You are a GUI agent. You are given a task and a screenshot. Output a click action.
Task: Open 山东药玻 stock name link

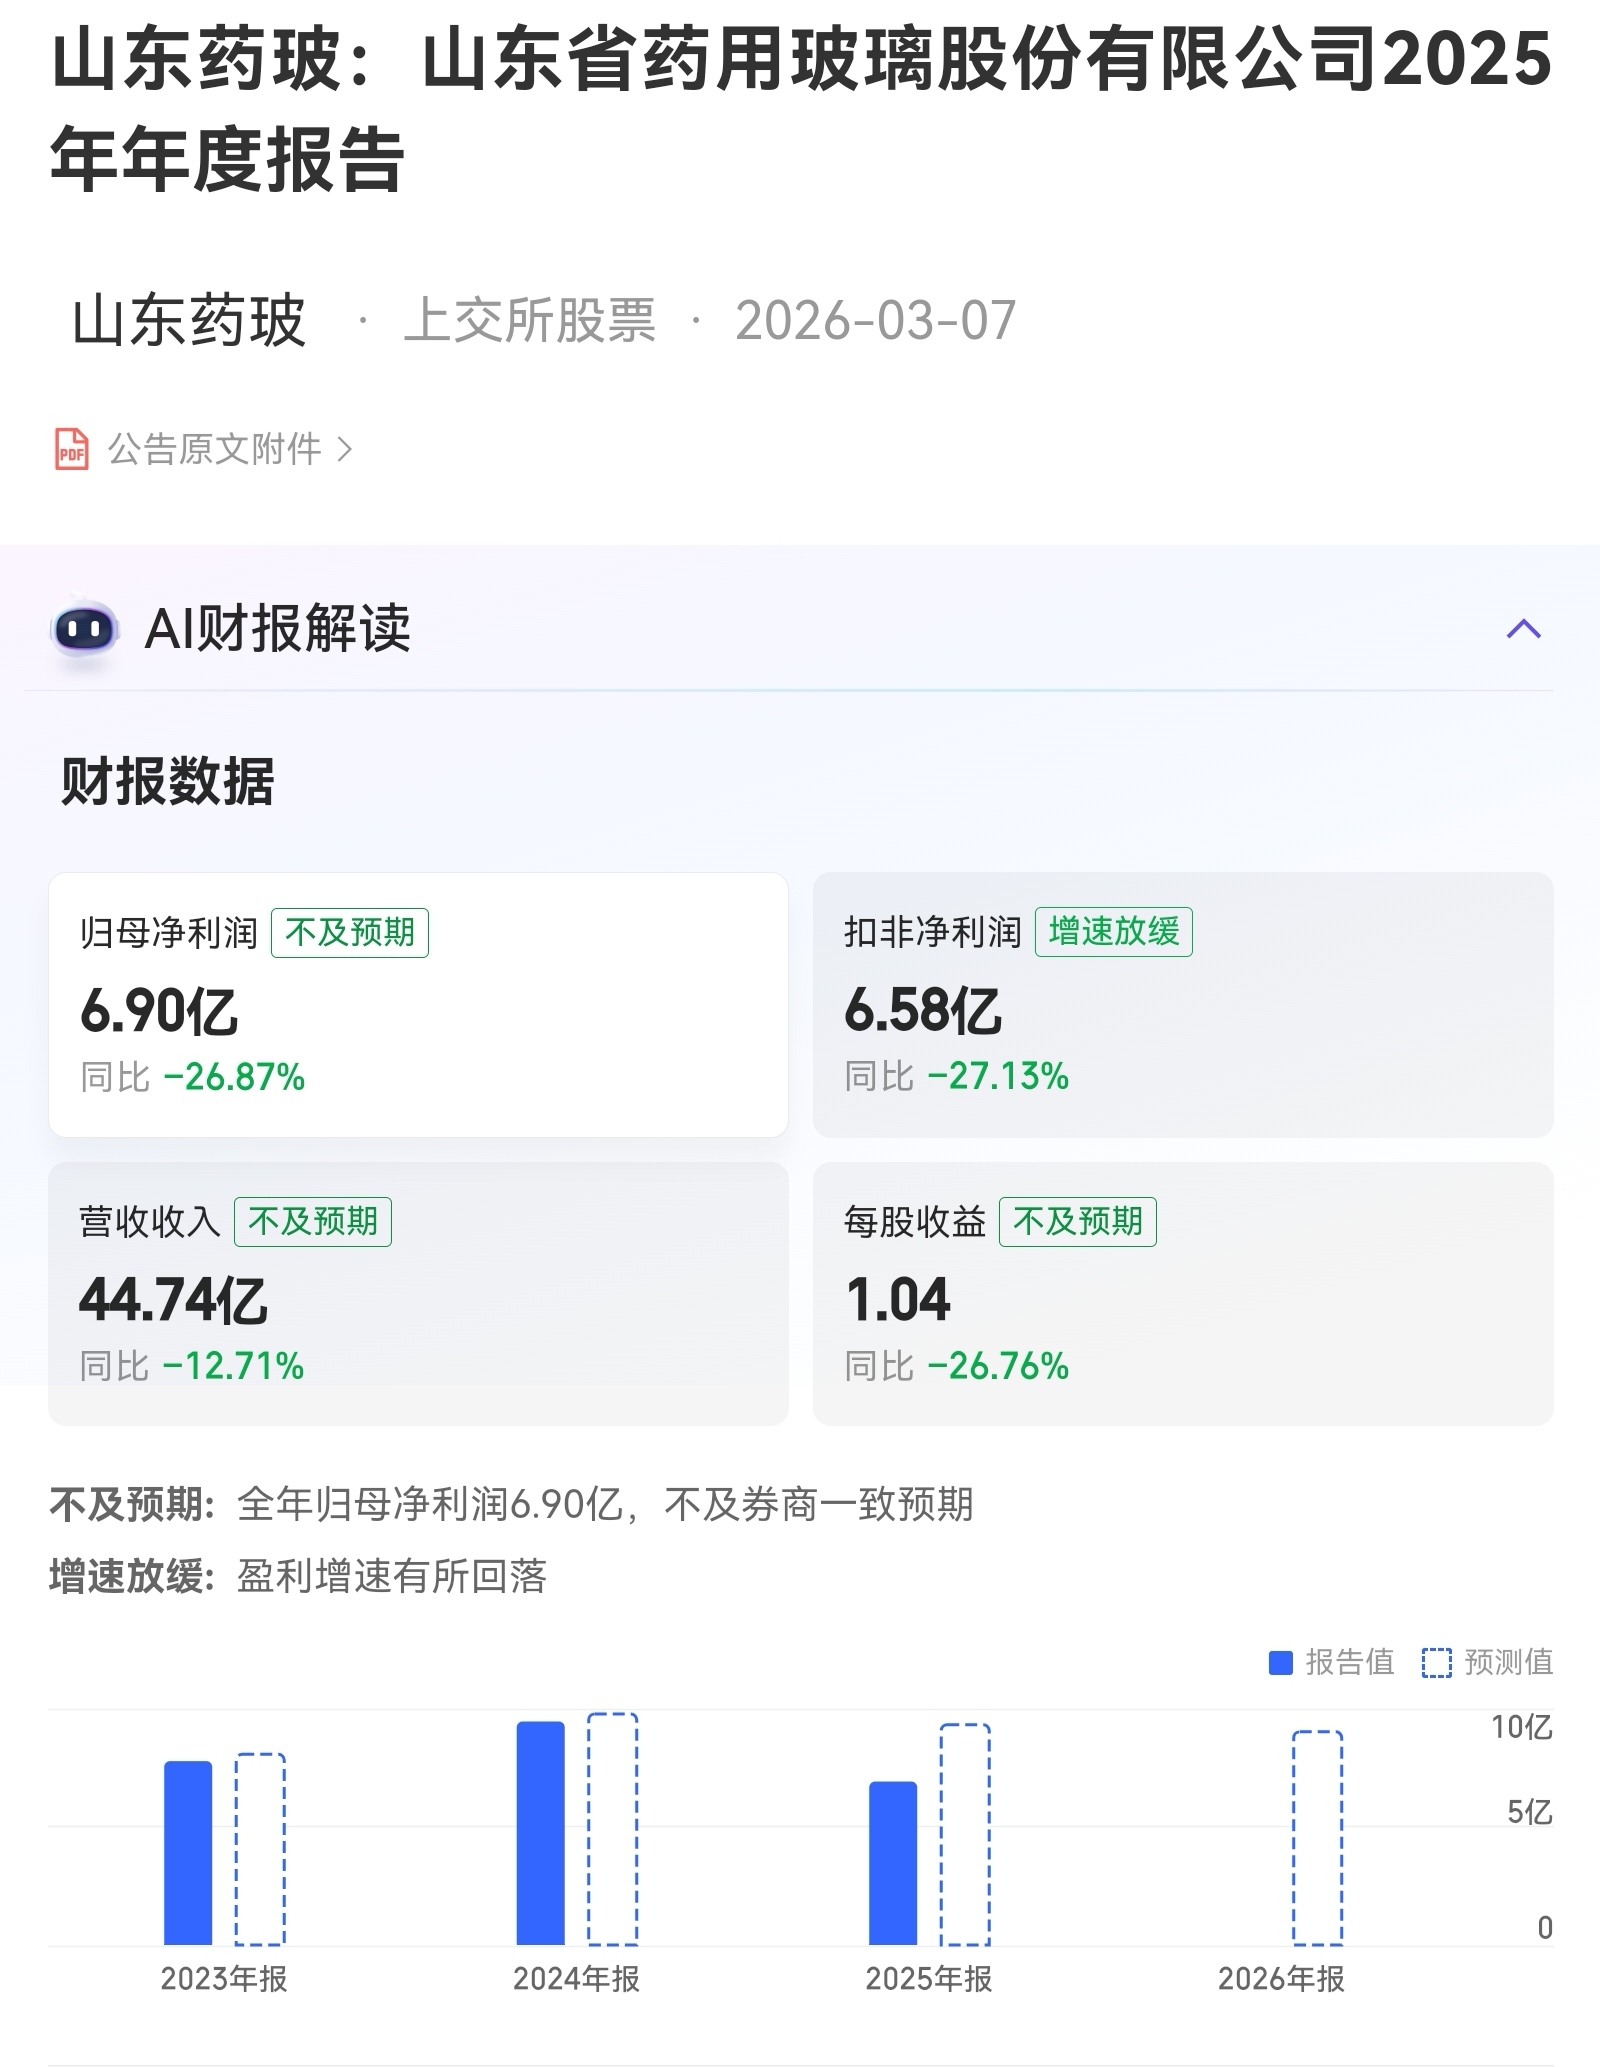(189, 321)
